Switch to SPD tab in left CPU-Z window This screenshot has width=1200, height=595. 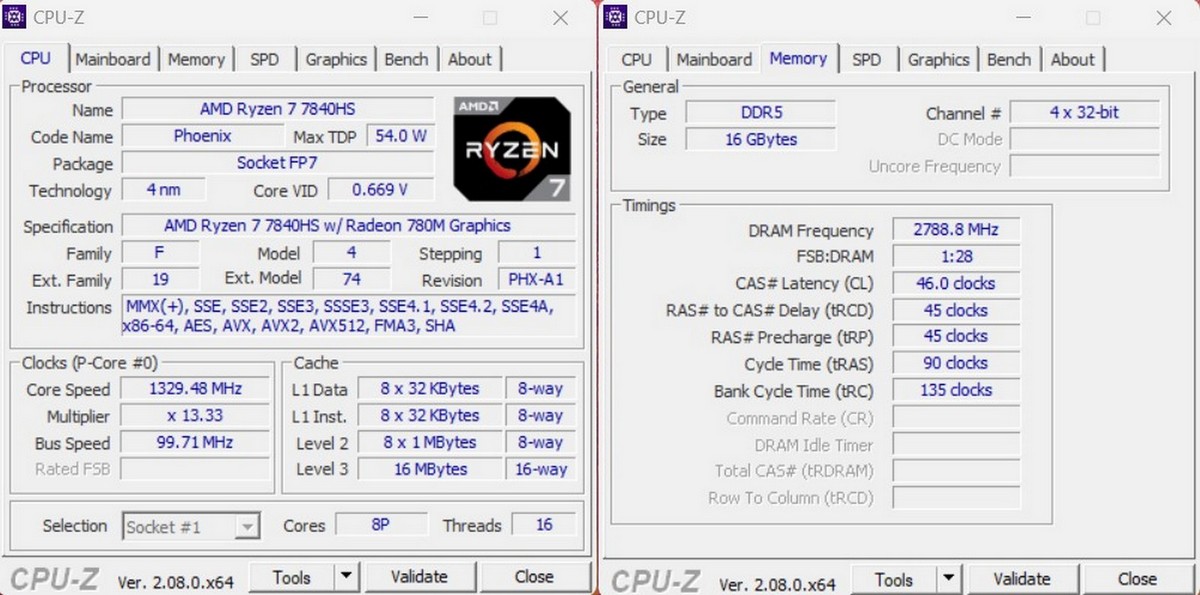click(265, 59)
